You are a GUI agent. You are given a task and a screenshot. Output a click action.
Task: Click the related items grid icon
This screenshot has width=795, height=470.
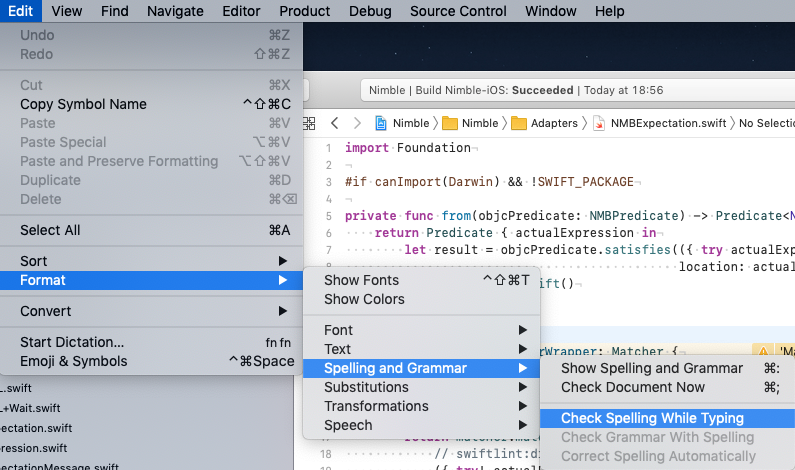coord(308,123)
